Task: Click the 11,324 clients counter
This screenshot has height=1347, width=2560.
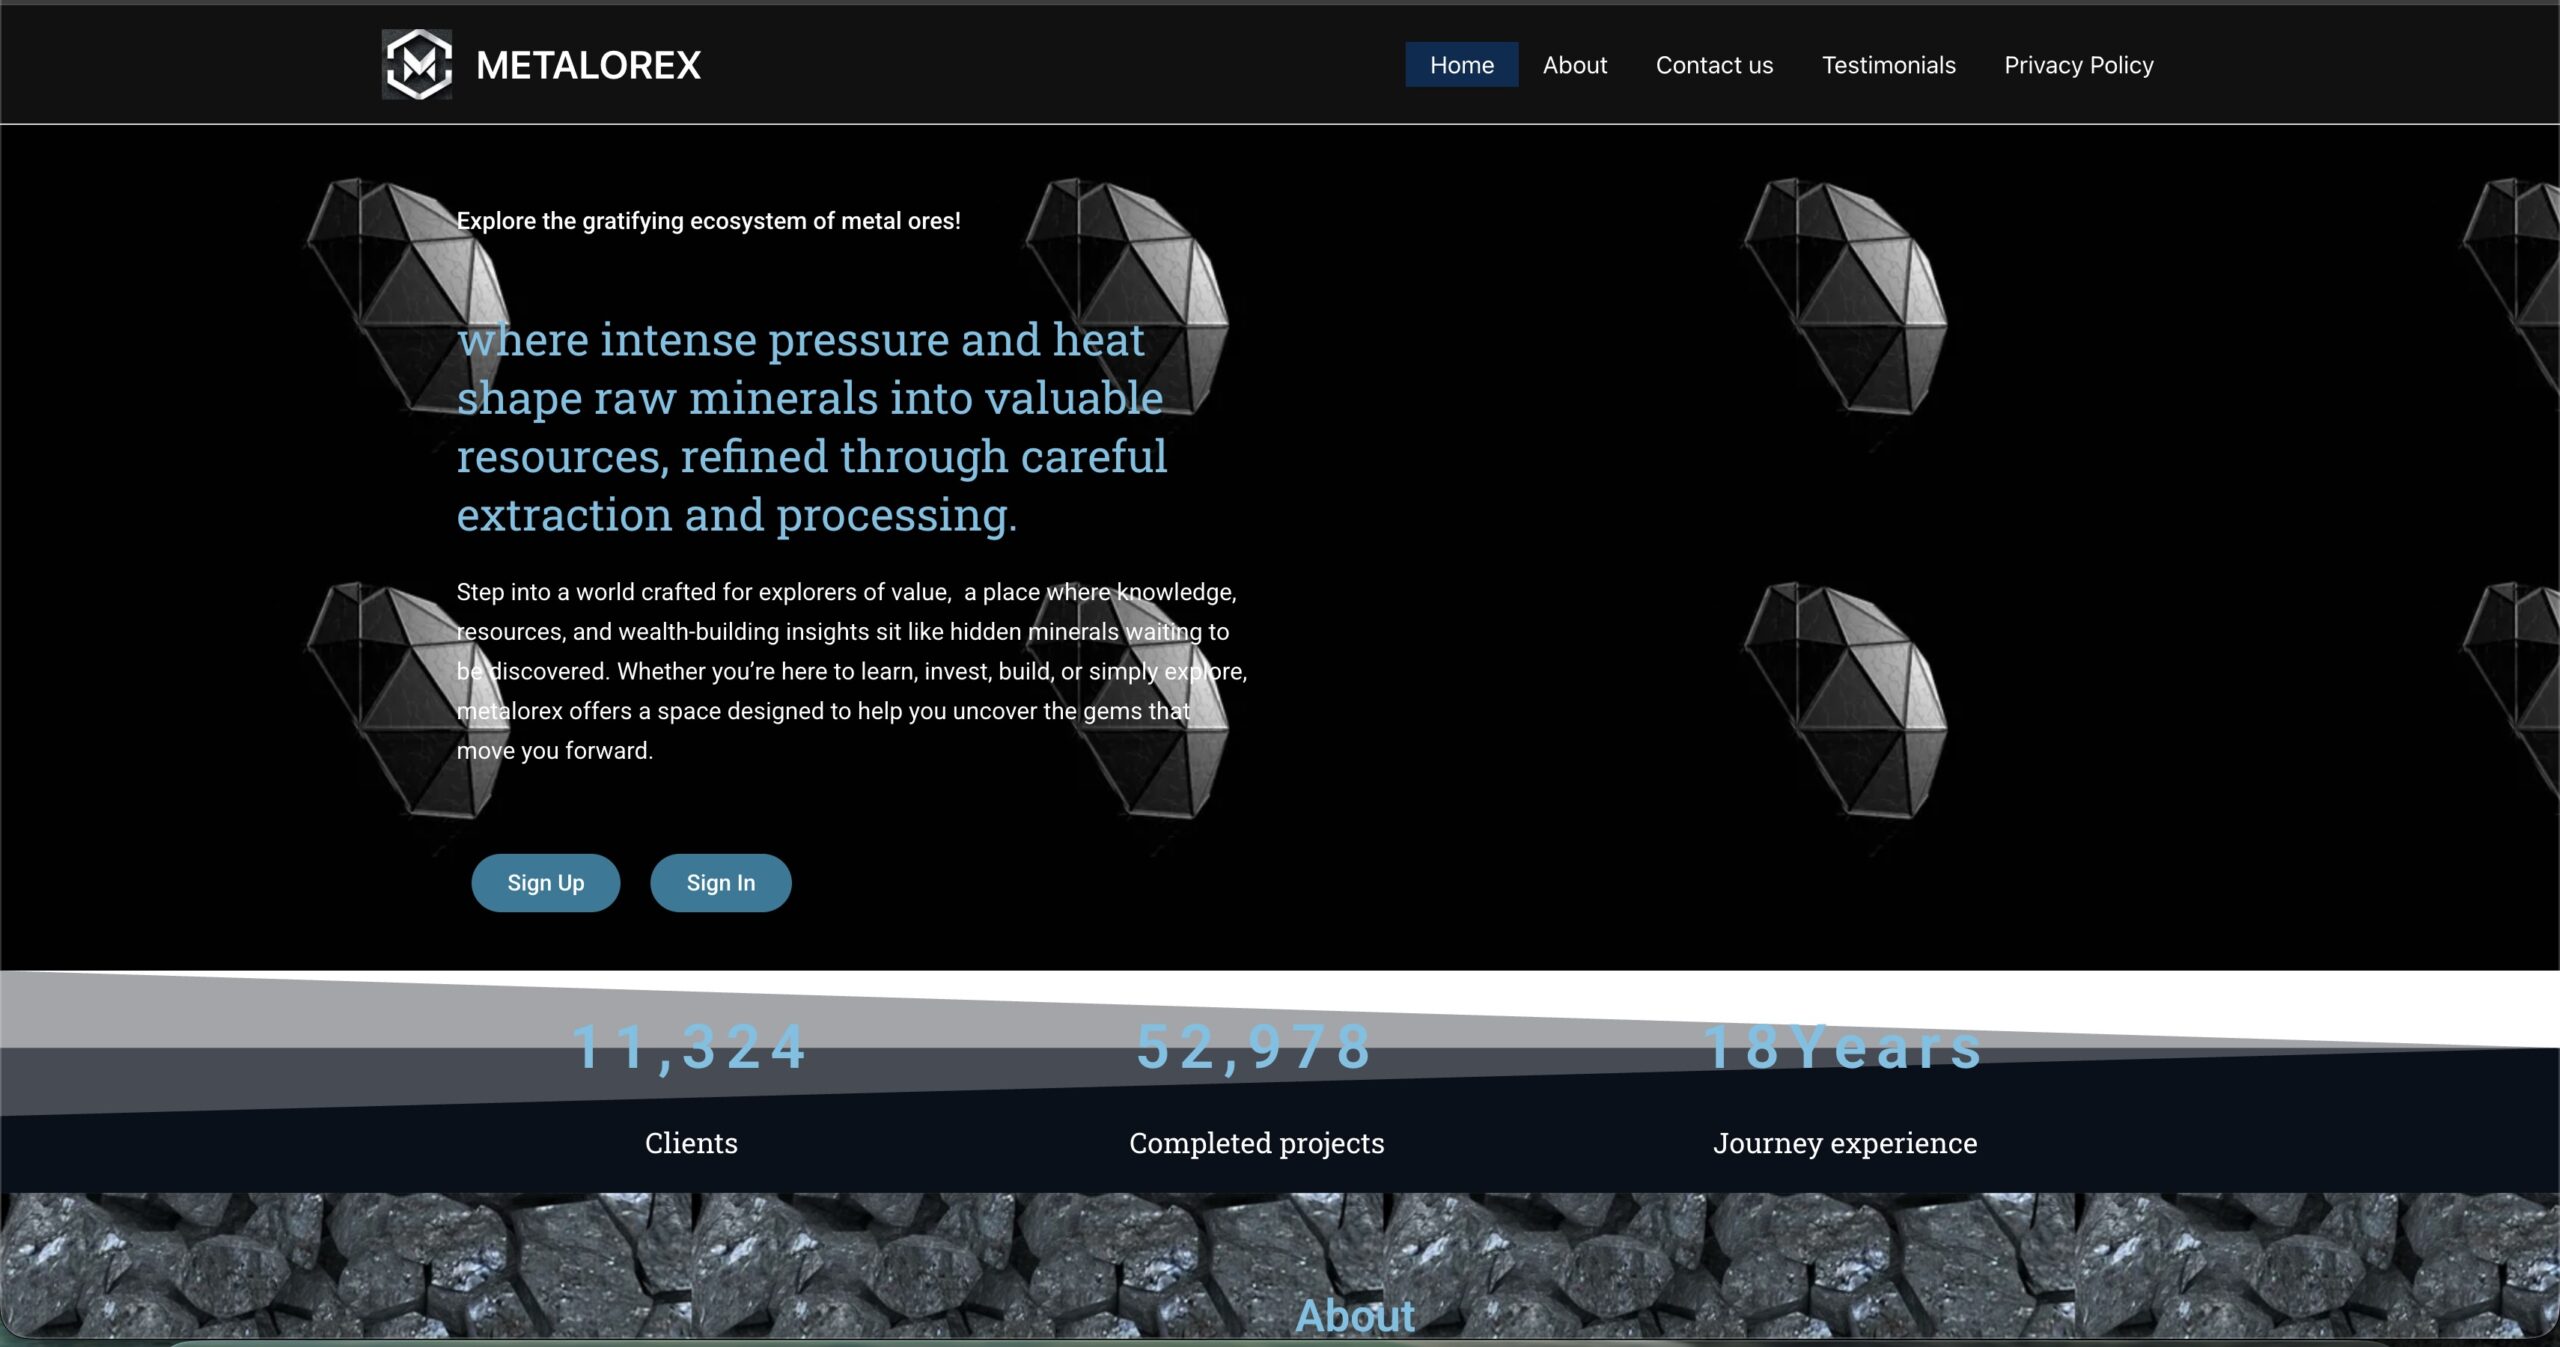Action: [690, 1047]
